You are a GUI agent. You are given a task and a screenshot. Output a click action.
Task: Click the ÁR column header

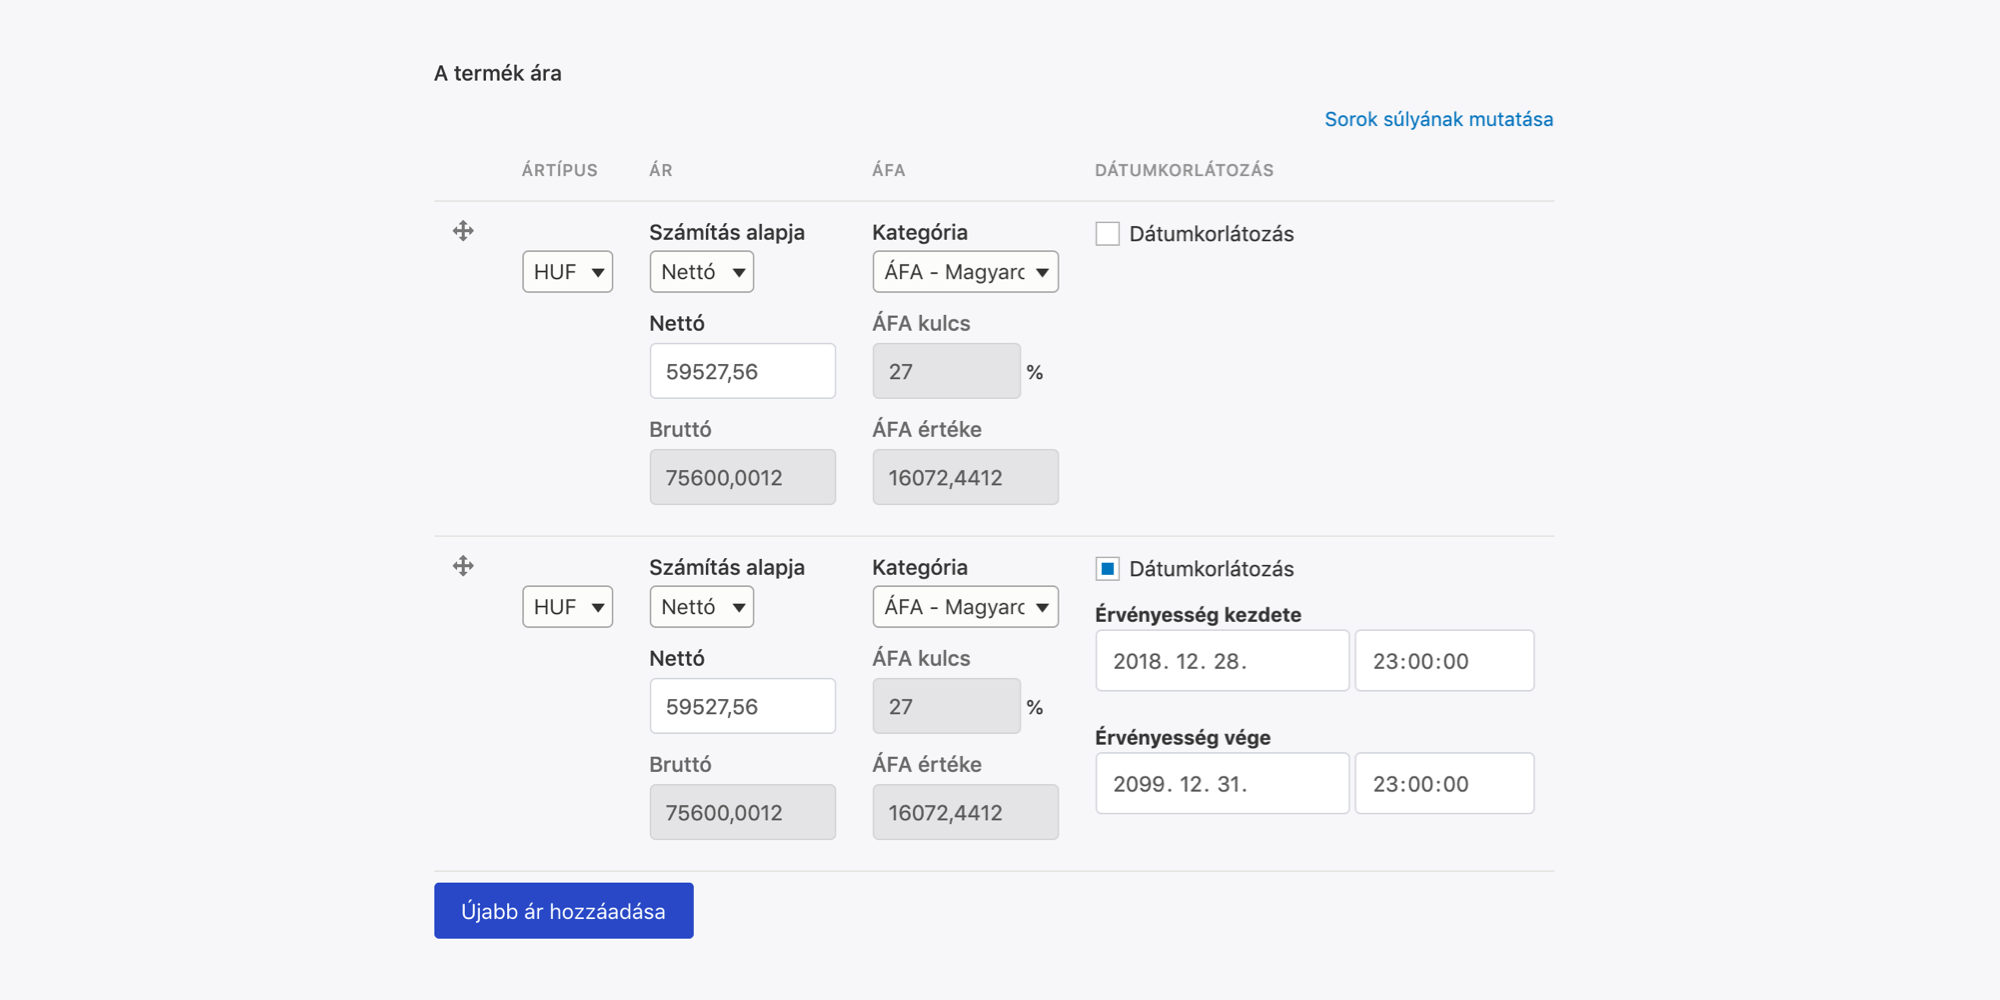(x=660, y=170)
